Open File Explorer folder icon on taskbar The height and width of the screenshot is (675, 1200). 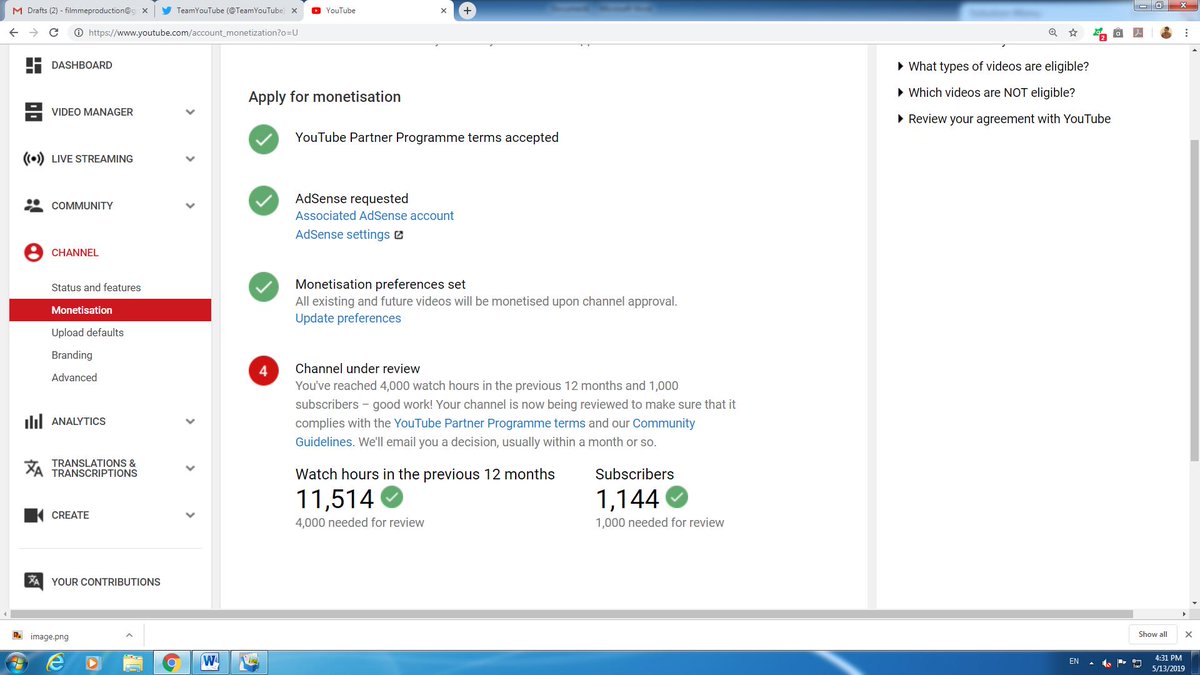[x=132, y=662]
